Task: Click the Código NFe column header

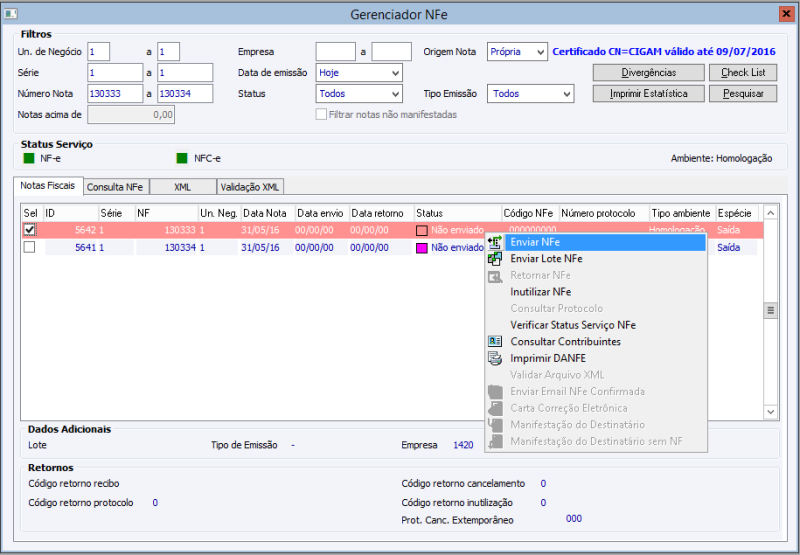Action: [531, 213]
